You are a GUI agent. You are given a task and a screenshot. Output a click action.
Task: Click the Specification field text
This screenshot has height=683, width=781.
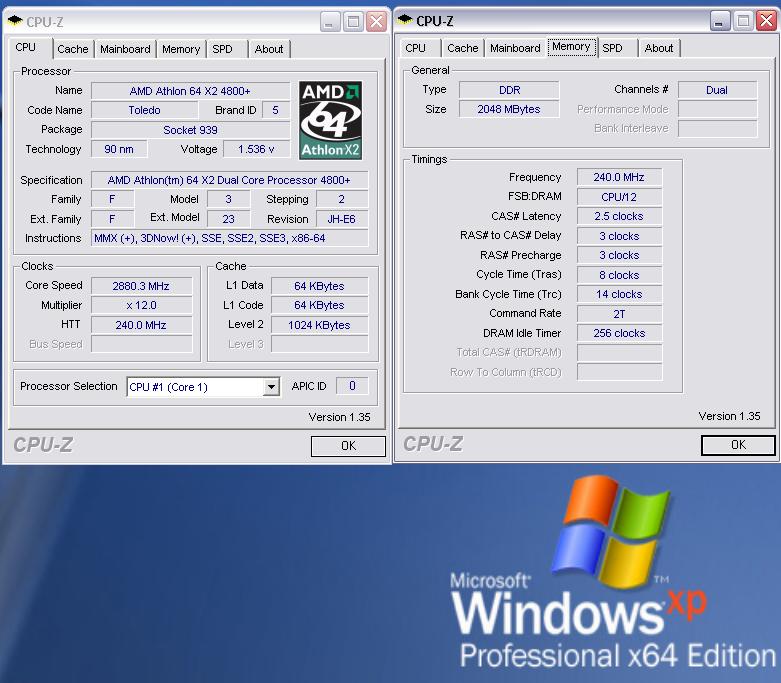point(229,180)
